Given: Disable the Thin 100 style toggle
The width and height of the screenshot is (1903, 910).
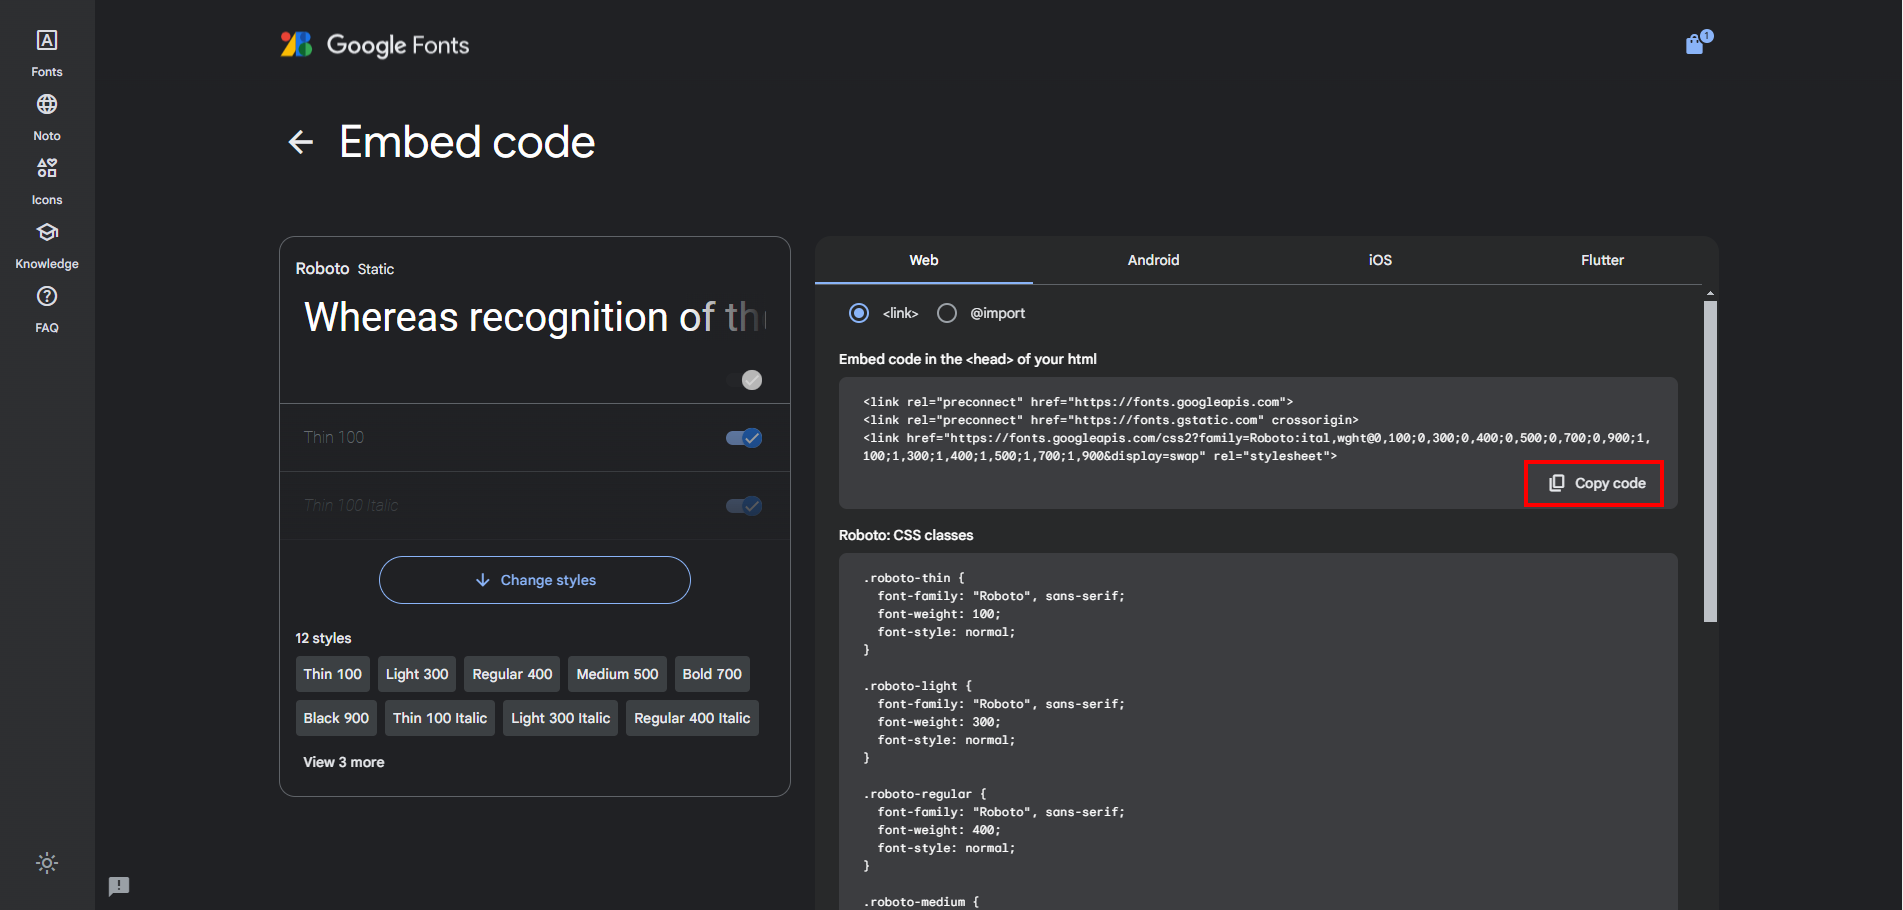Looking at the screenshot, I should pyautogui.click(x=744, y=438).
